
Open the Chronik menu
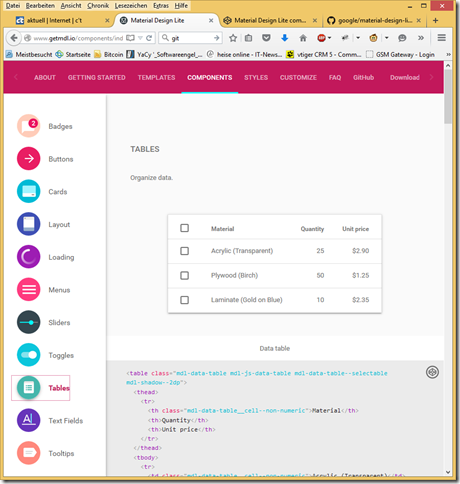[x=98, y=6]
